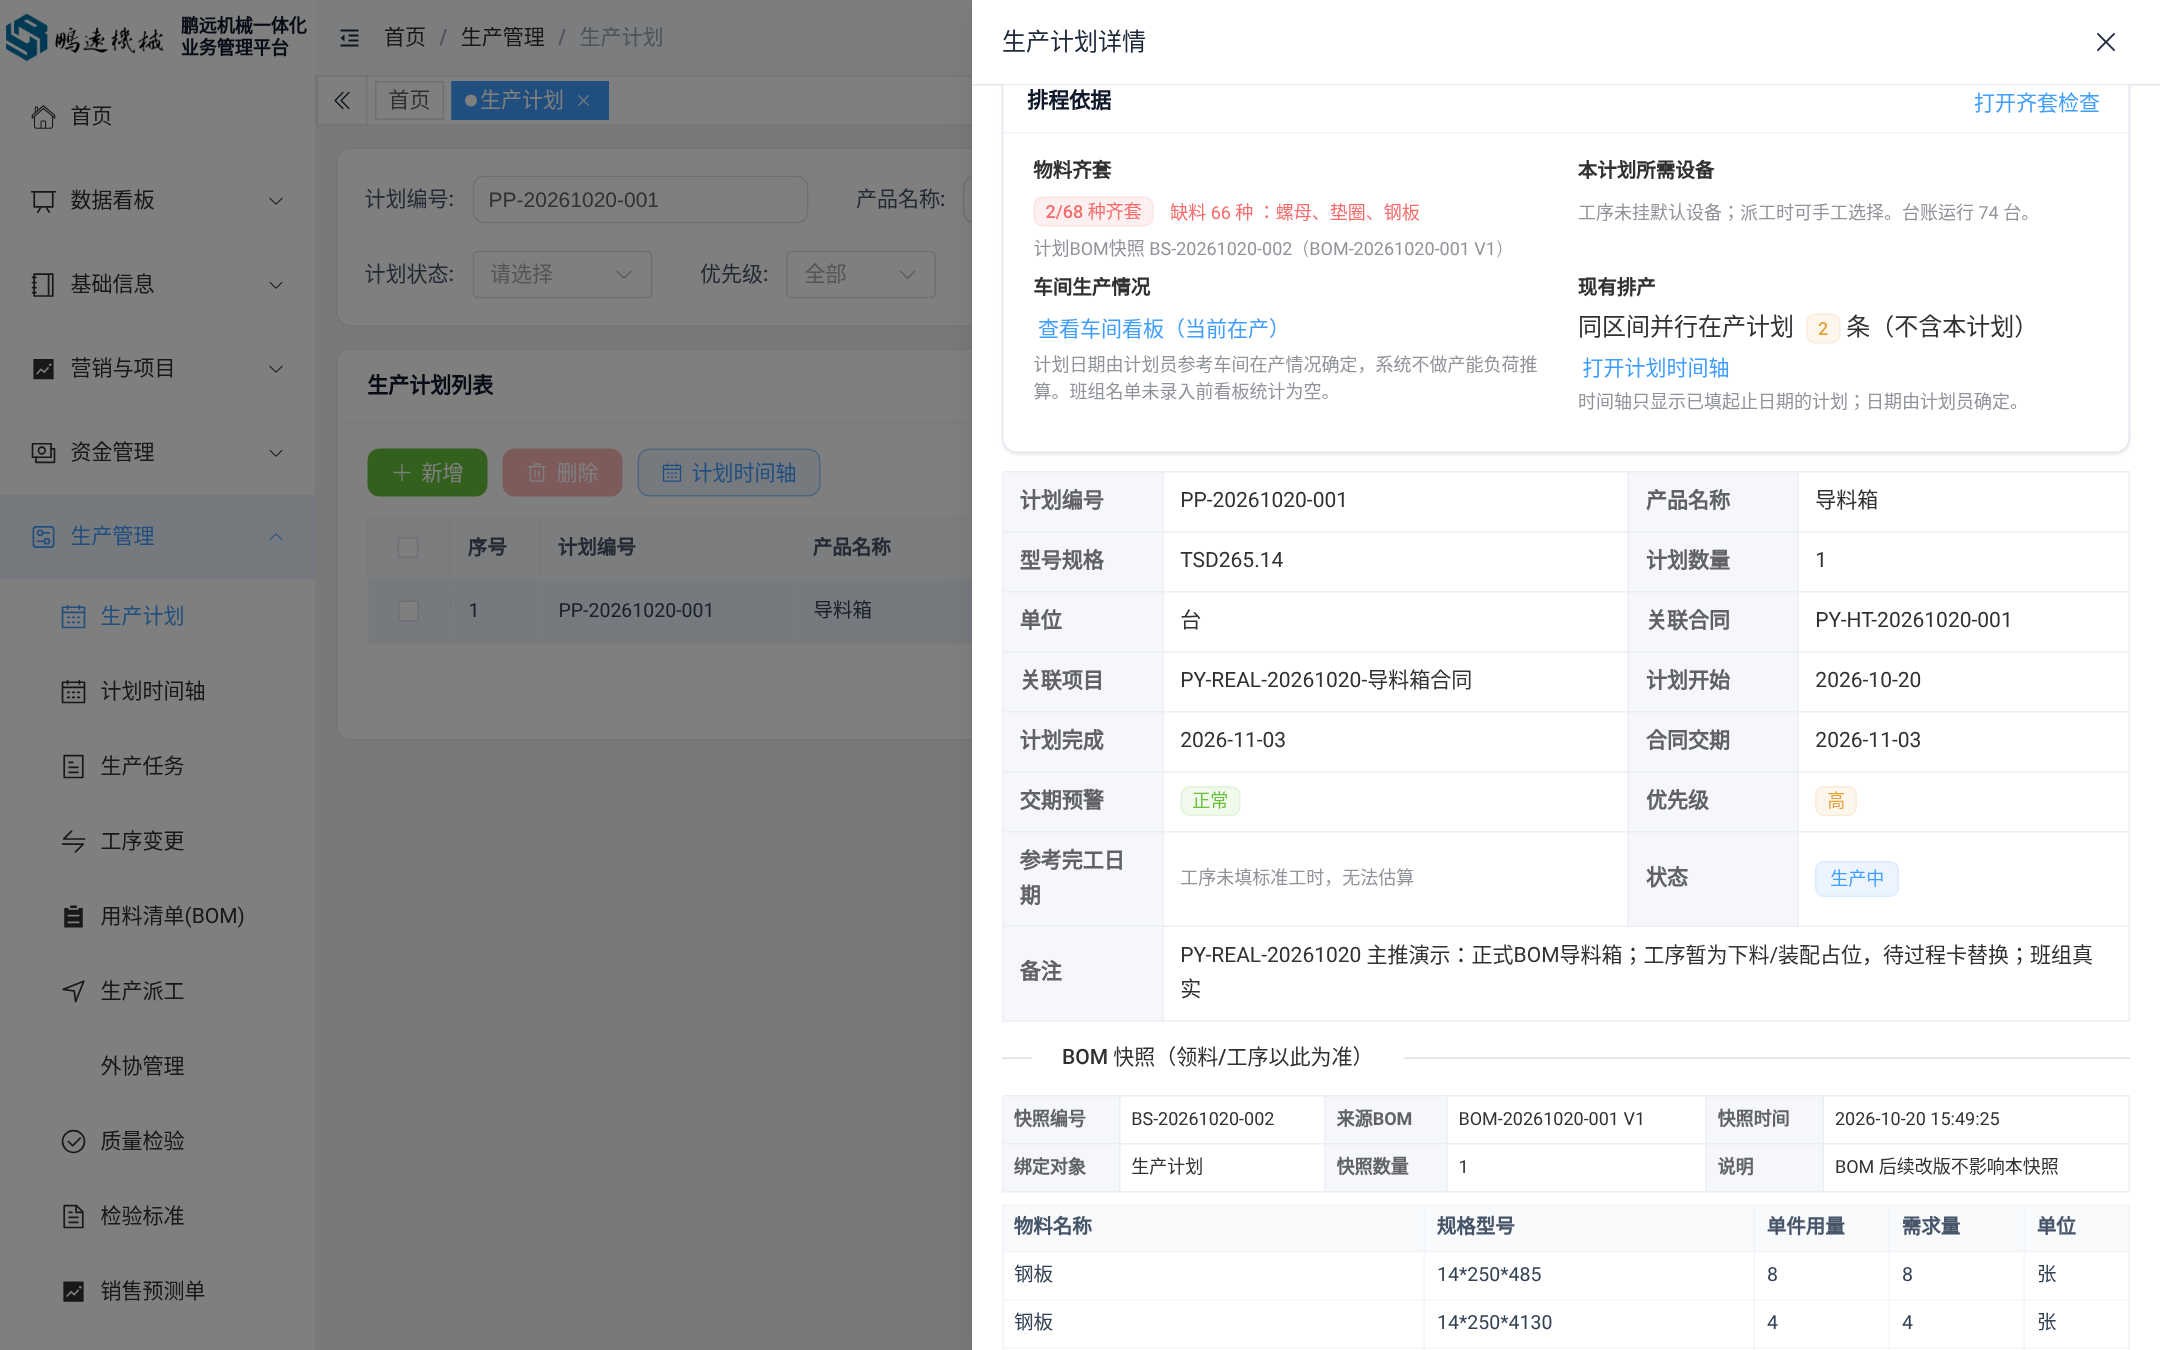Expand the 数据看板 menu chevron

tap(276, 200)
